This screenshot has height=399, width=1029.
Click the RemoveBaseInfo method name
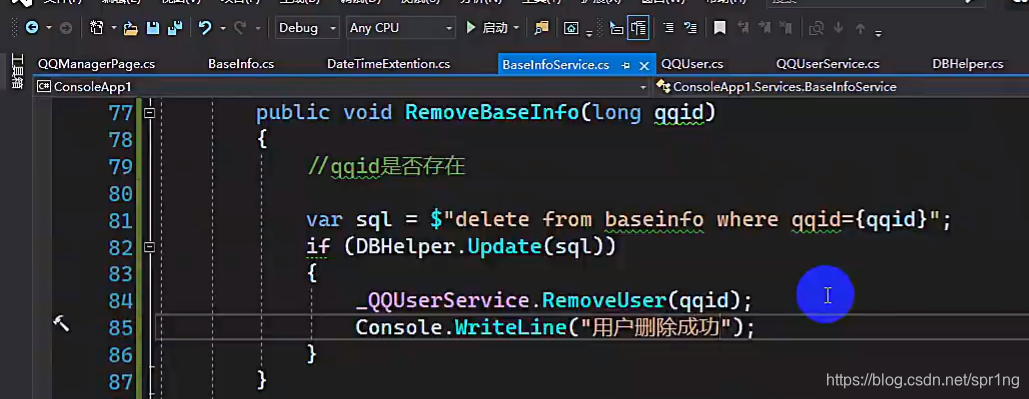pos(492,112)
